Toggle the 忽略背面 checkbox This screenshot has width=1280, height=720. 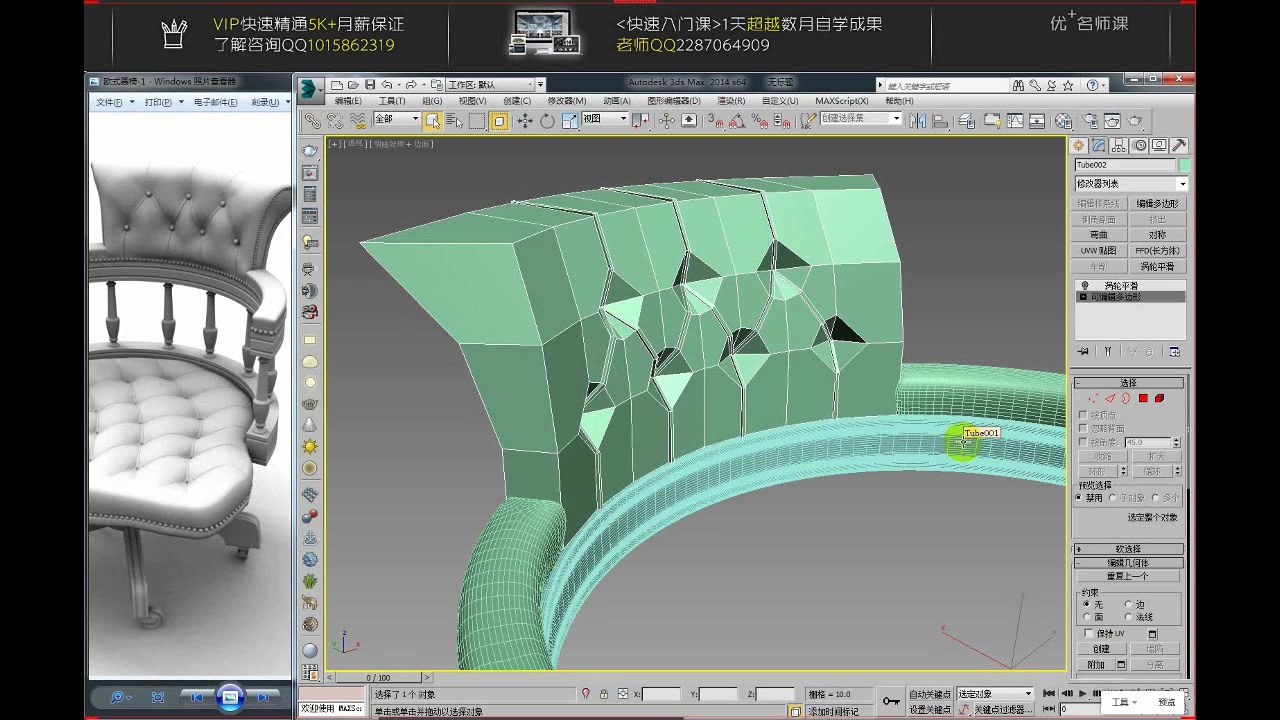click(x=1082, y=426)
